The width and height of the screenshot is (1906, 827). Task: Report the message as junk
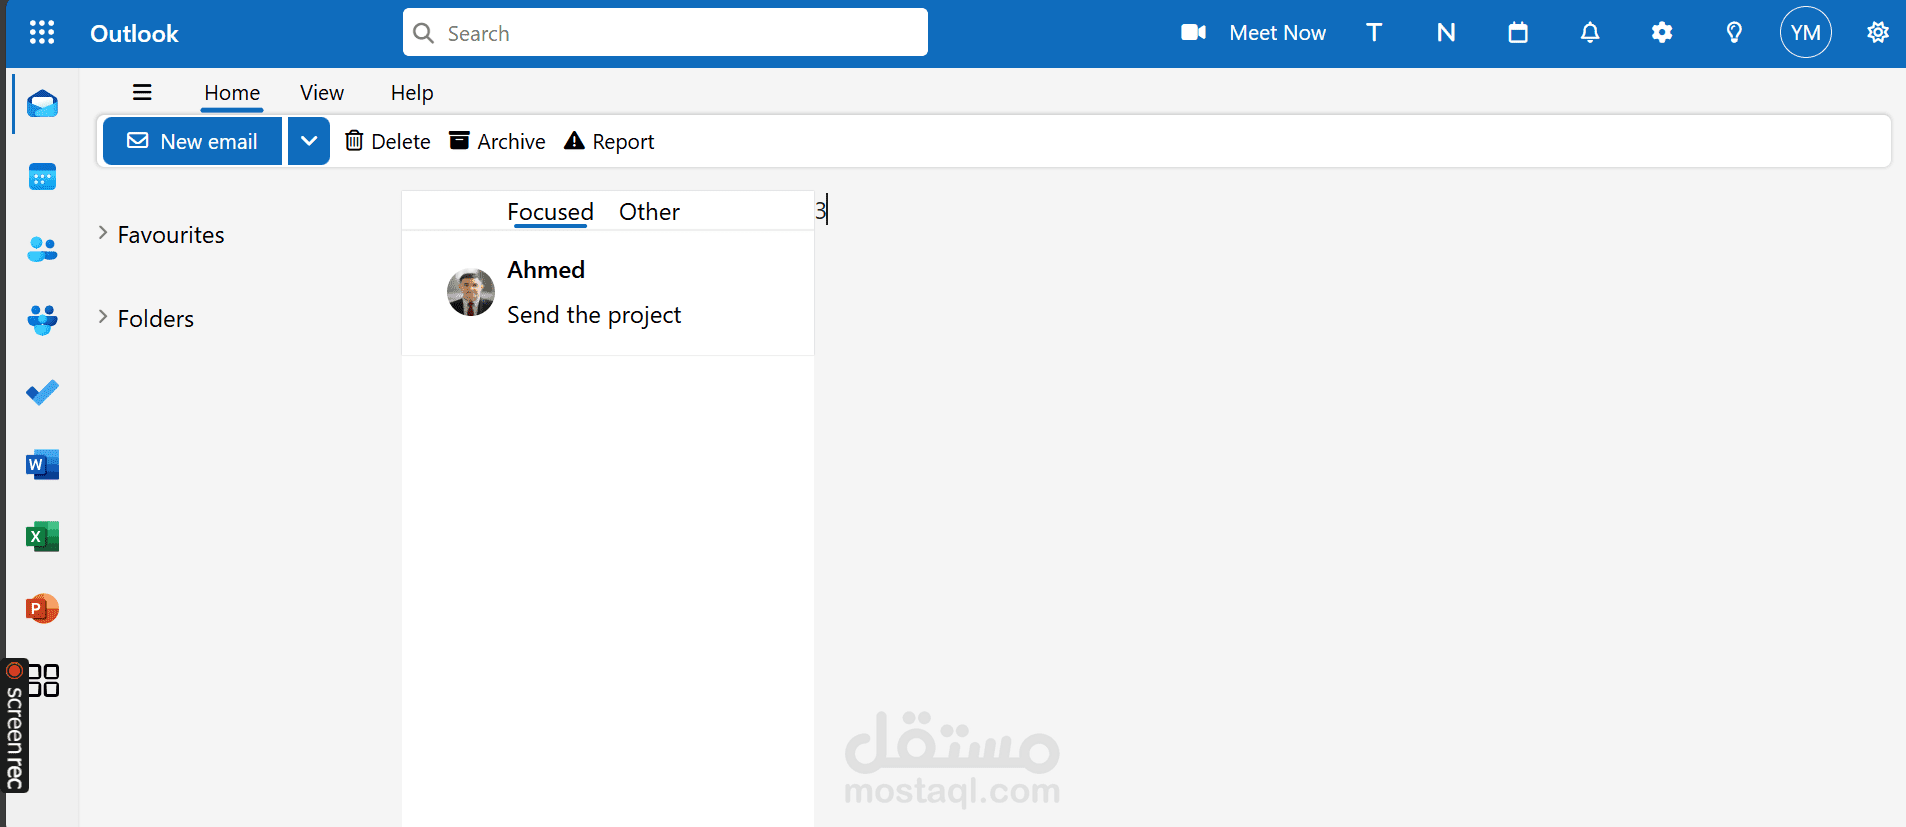pyautogui.click(x=609, y=141)
